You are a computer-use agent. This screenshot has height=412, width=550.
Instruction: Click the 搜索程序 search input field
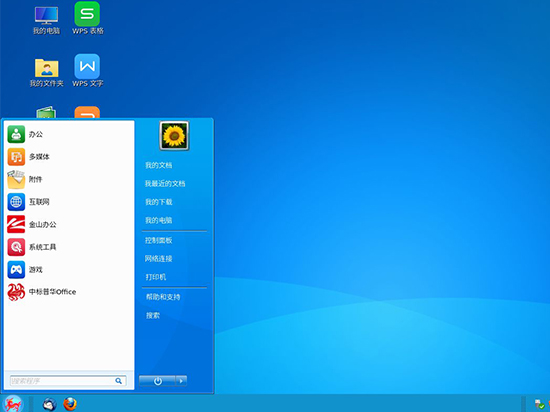(68, 381)
